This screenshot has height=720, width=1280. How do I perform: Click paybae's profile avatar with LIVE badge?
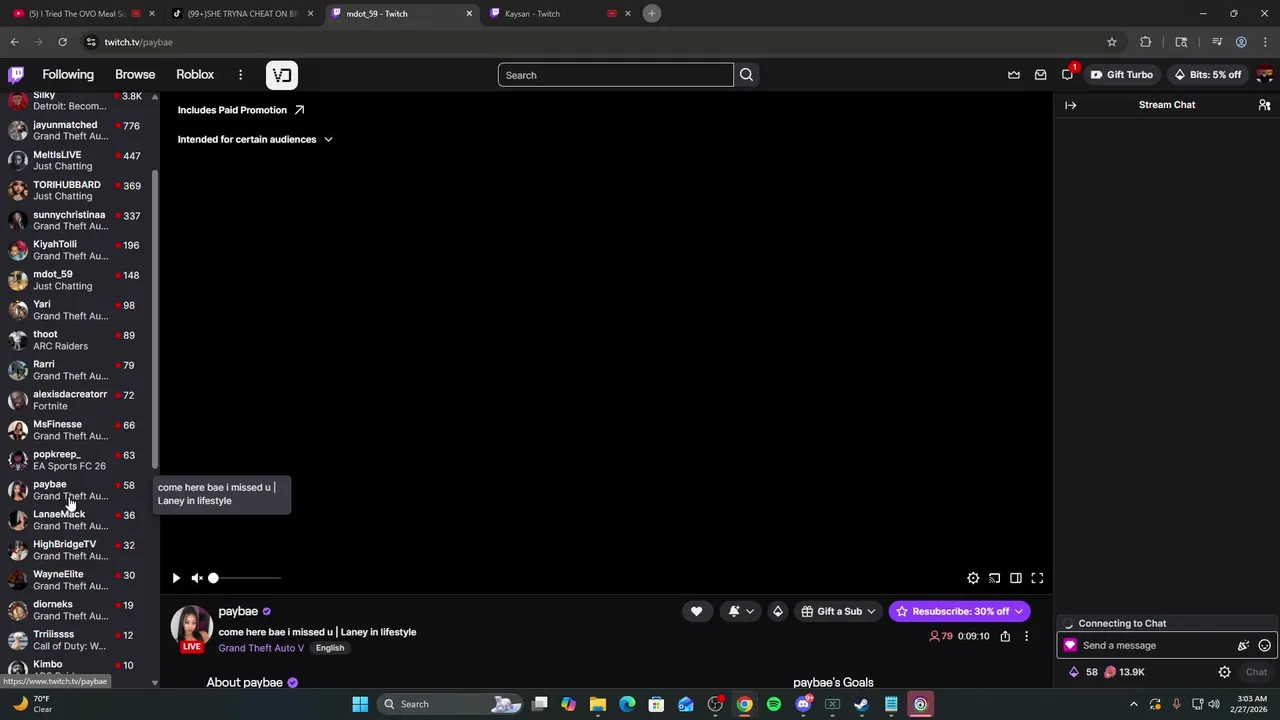tap(191, 629)
